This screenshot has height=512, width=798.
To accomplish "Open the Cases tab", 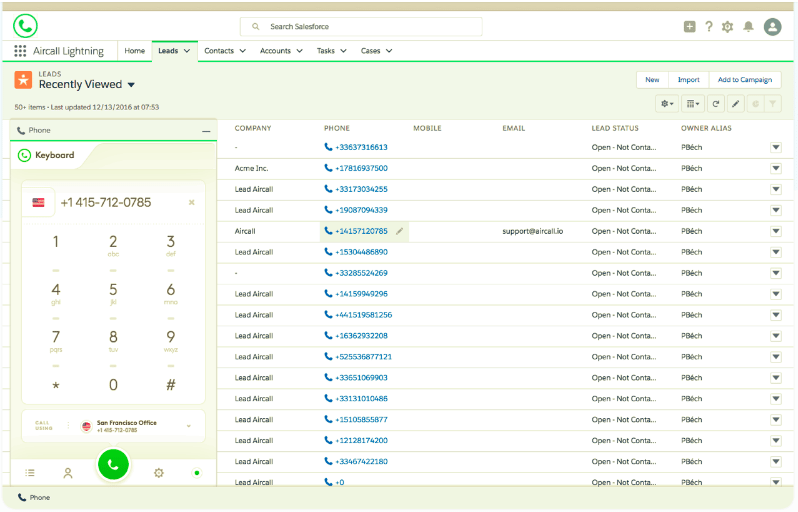I will (370, 51).
